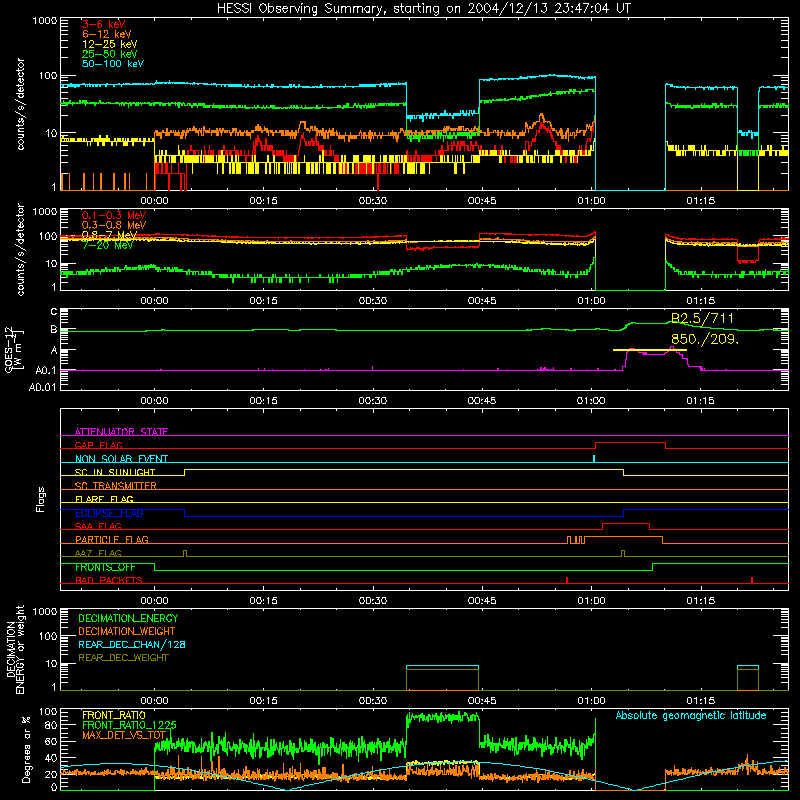Click the DECIMATION_WEIGHT legend label
The width and height of the screenshot is (800, 800).
point(127,632)
